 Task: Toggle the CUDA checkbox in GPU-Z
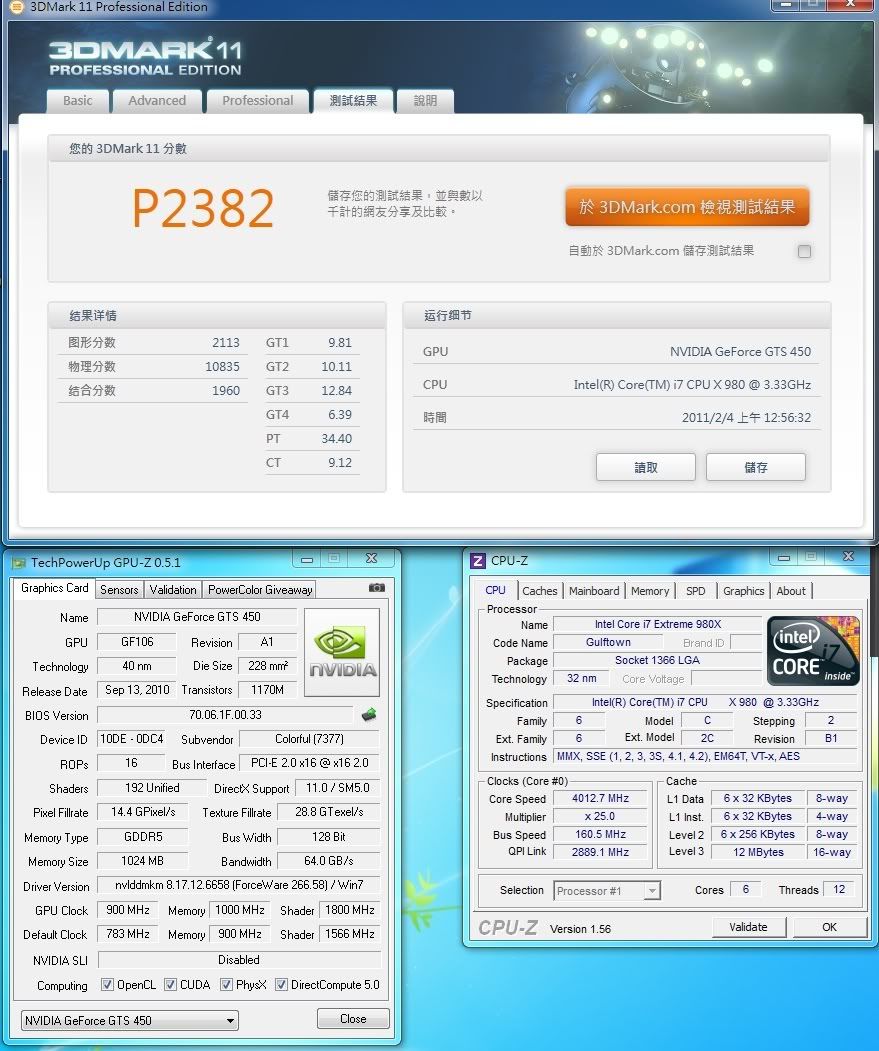pyautogui.click(x=170, y=985)
